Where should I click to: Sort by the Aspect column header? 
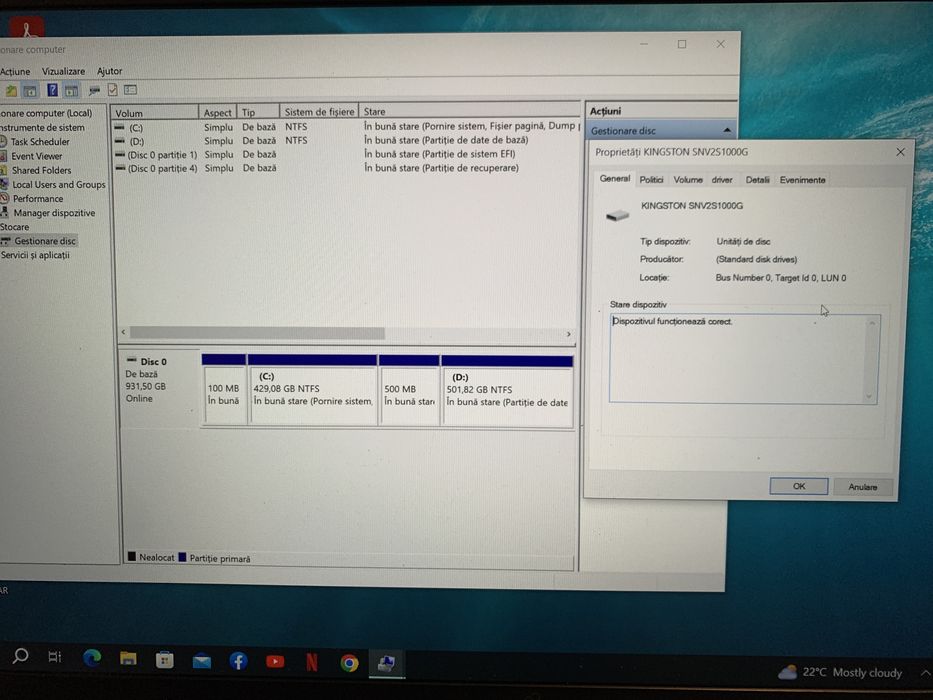pyautogui.click(x=218, y=112)
